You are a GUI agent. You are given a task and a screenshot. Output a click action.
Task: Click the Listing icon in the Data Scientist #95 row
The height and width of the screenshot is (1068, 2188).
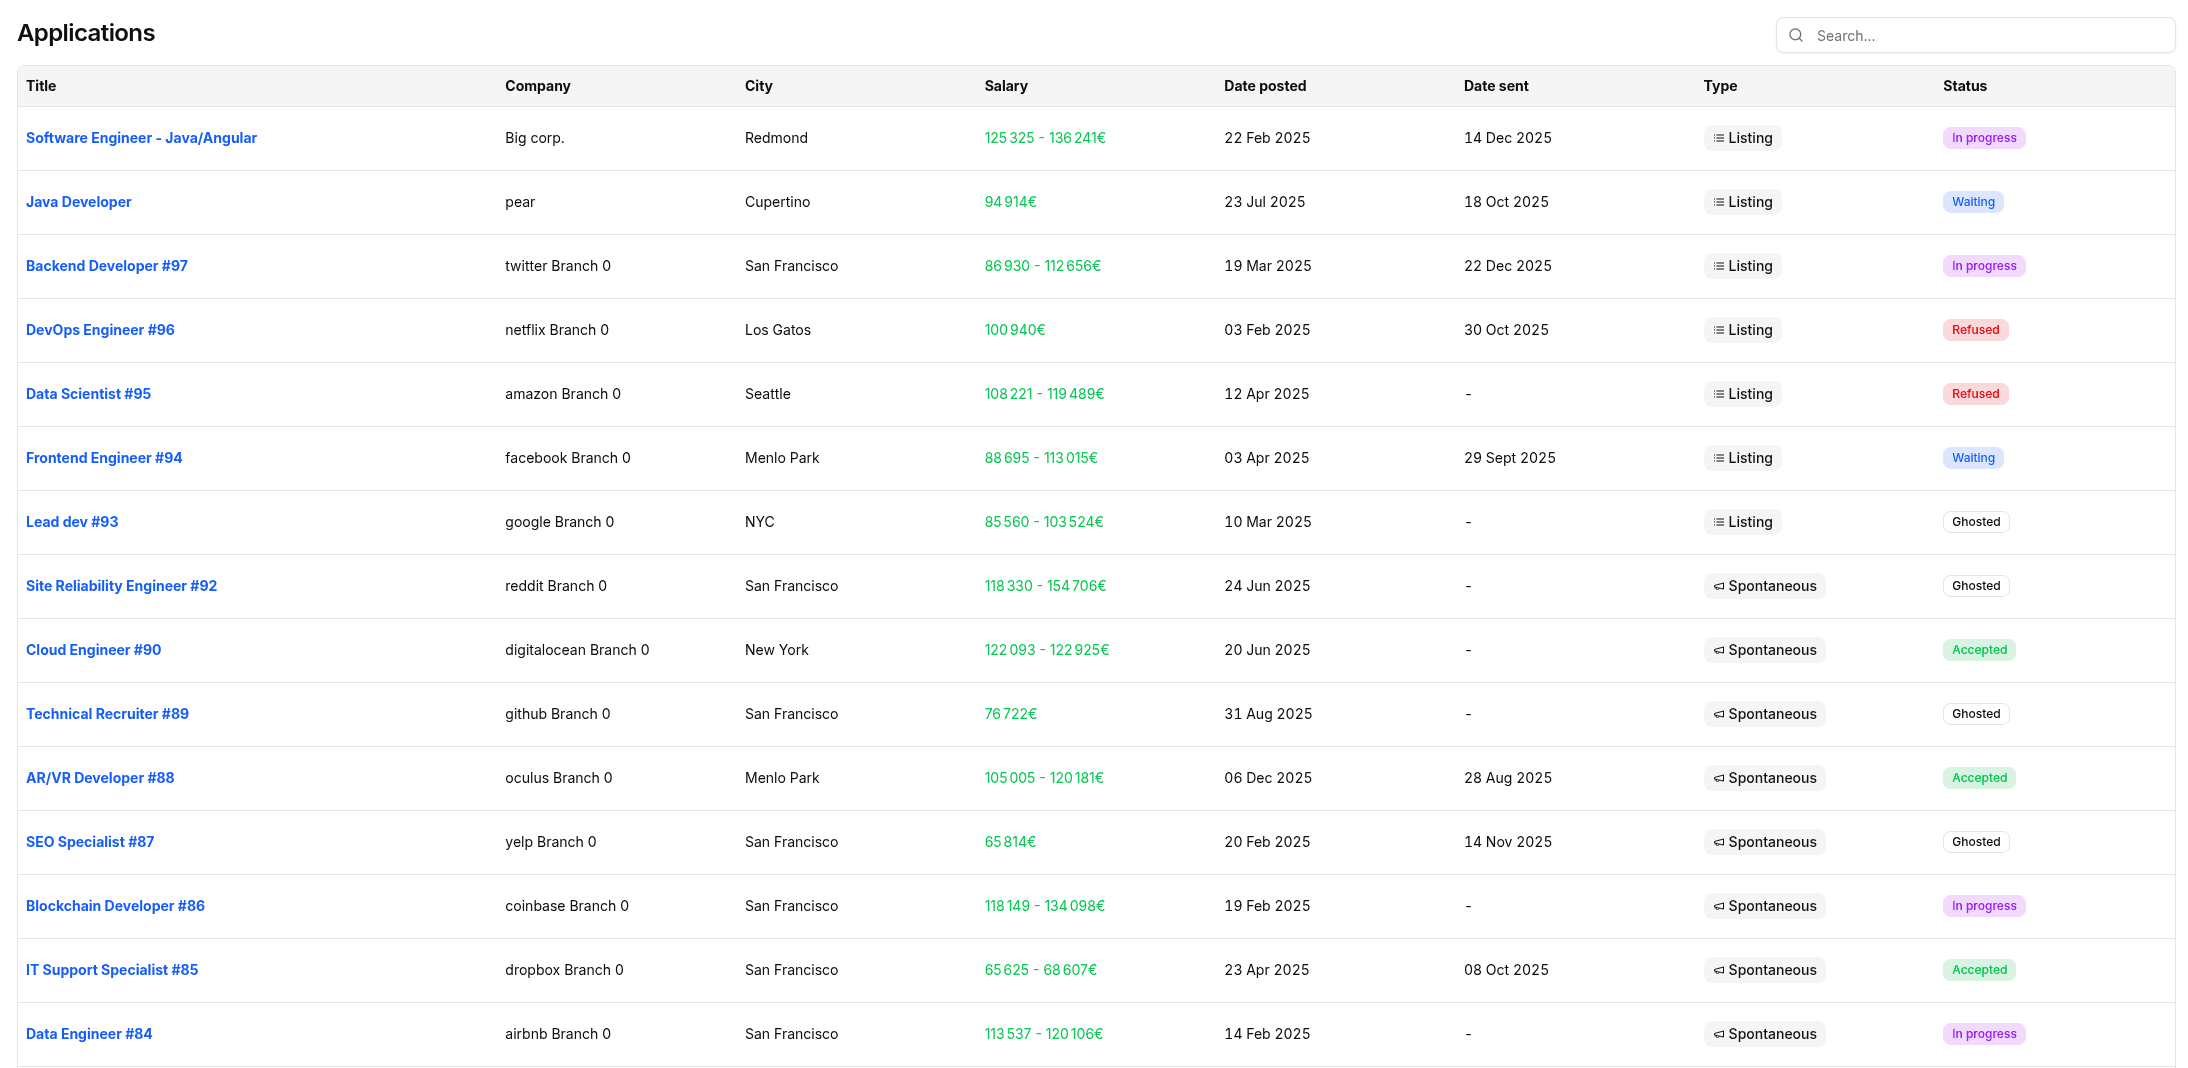click(x=1718, y=394)
